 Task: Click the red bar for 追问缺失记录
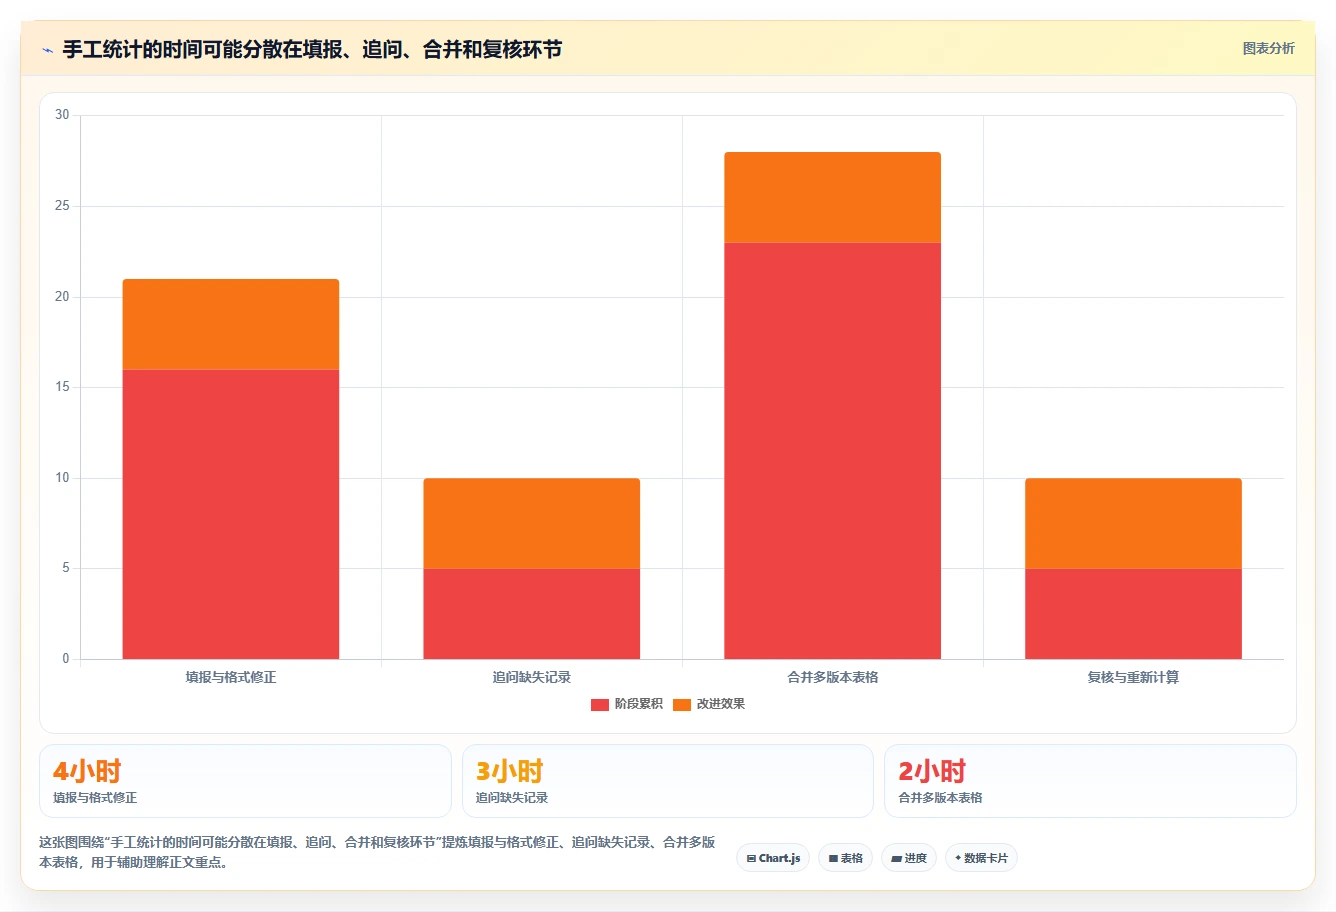(x=532, y=614)
